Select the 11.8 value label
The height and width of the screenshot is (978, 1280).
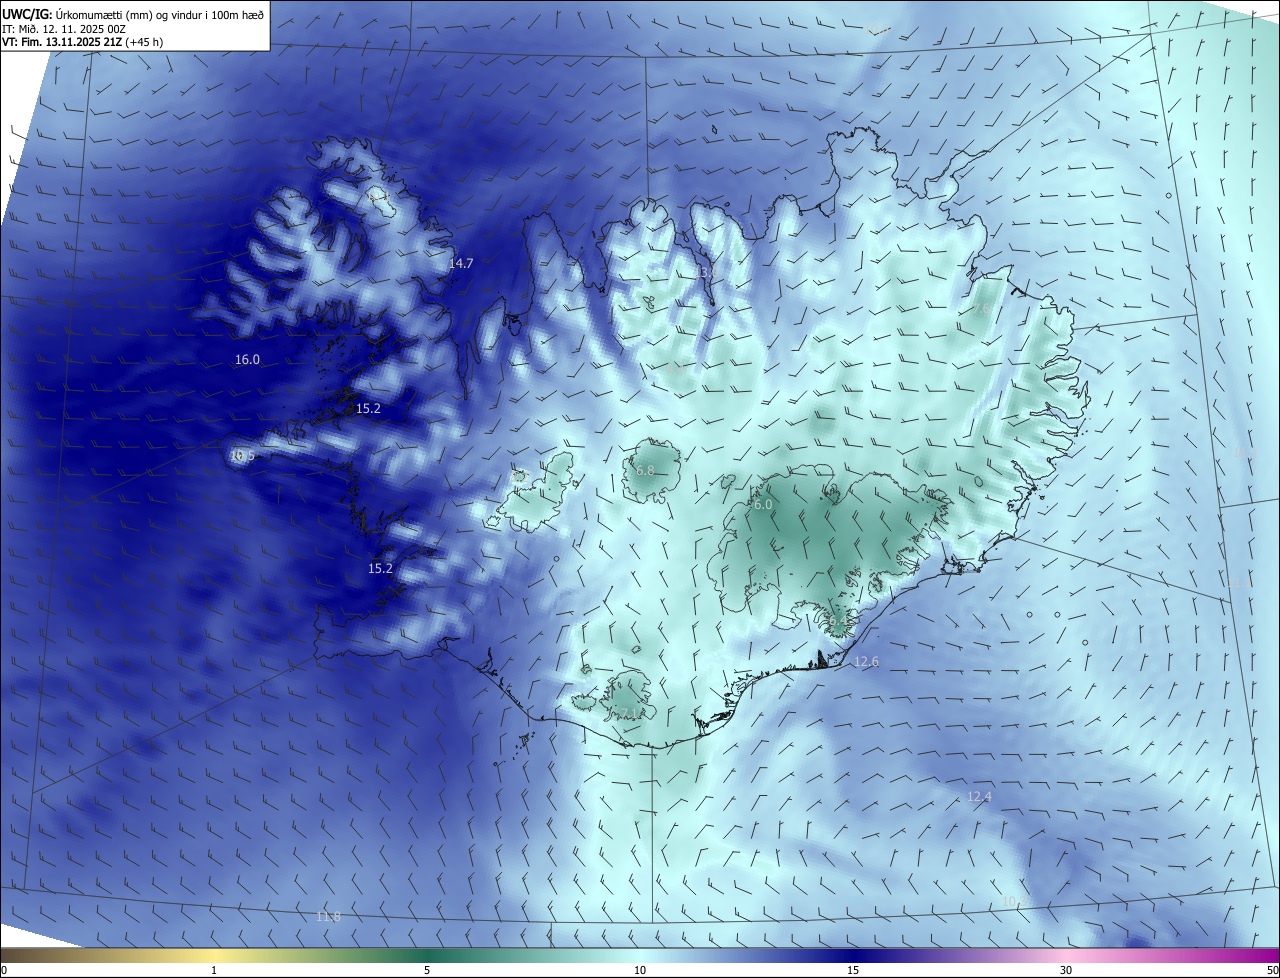click(x=328, y=916)
